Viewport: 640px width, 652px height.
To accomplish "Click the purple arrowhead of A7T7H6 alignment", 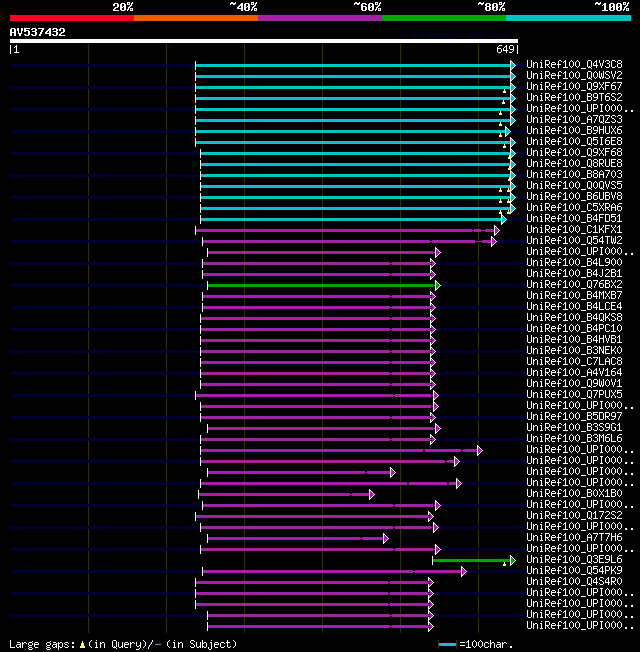I will pyautogui.click(x=385, y=538).
